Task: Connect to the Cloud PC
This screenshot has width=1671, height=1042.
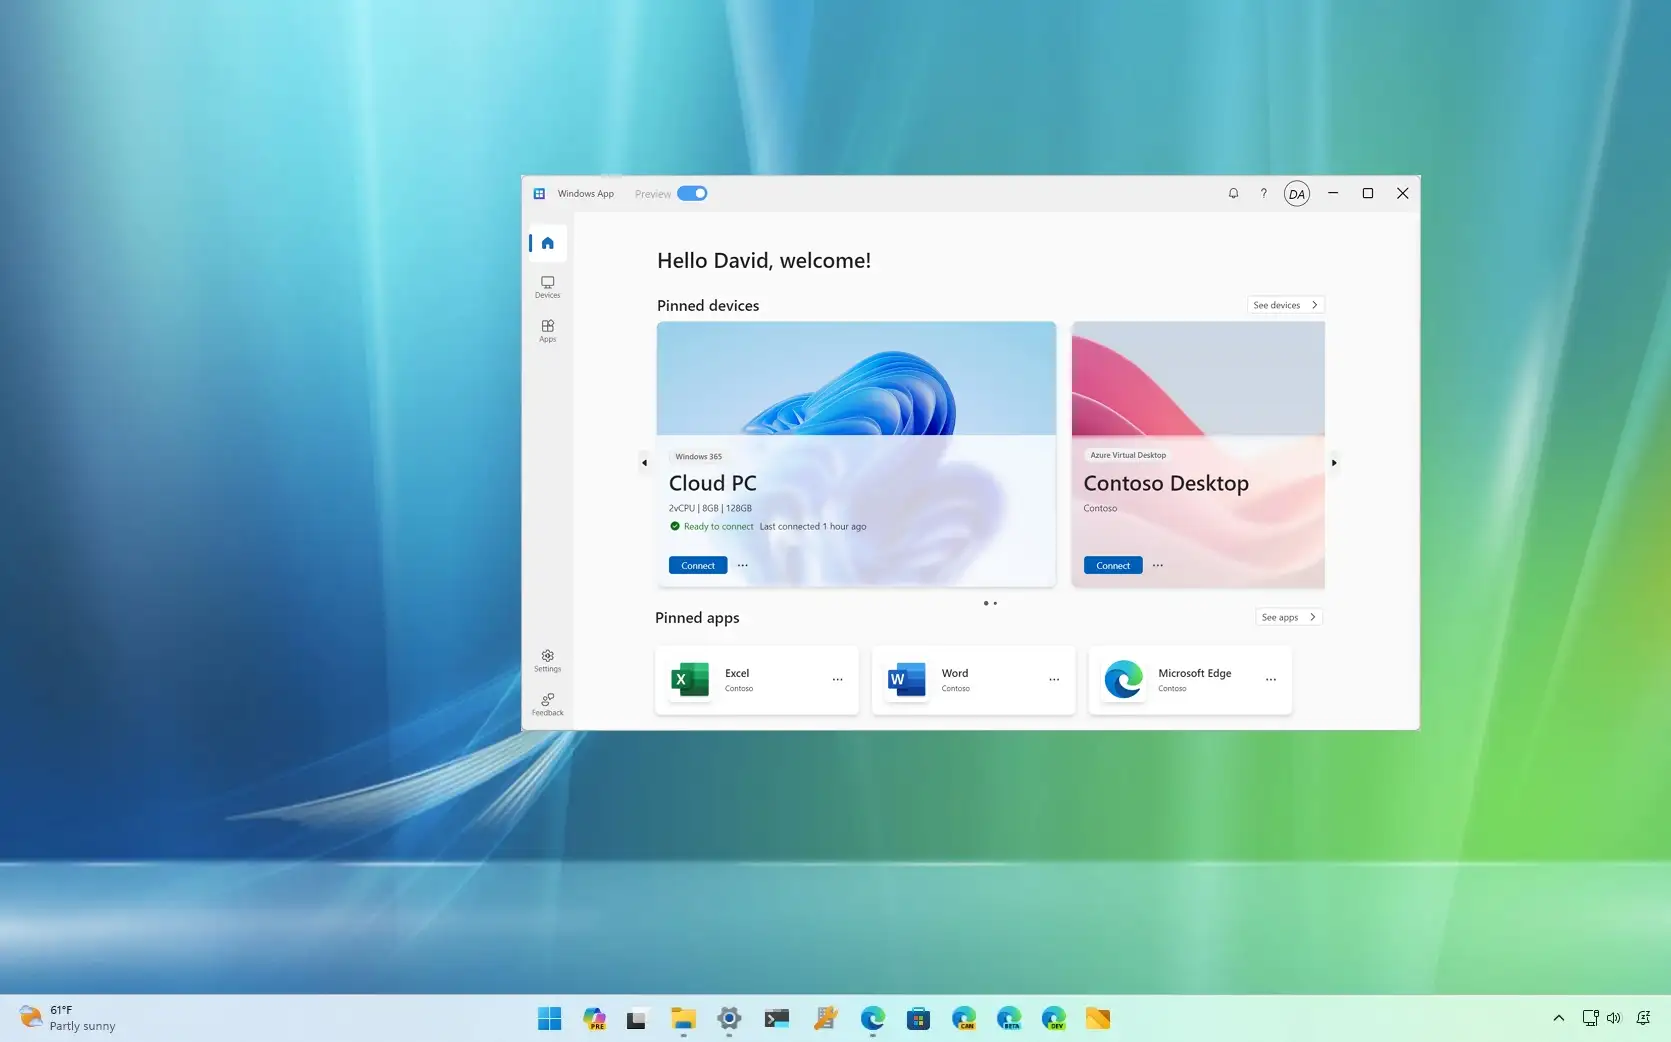Action: pyautogui.click(x=697, y=565)
